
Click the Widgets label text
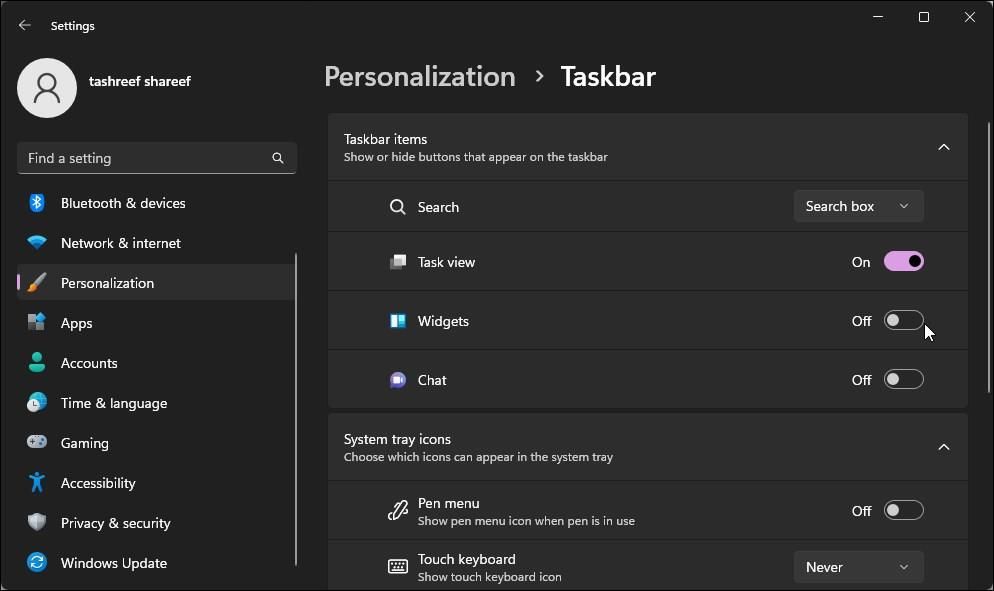tap(443, 321)
